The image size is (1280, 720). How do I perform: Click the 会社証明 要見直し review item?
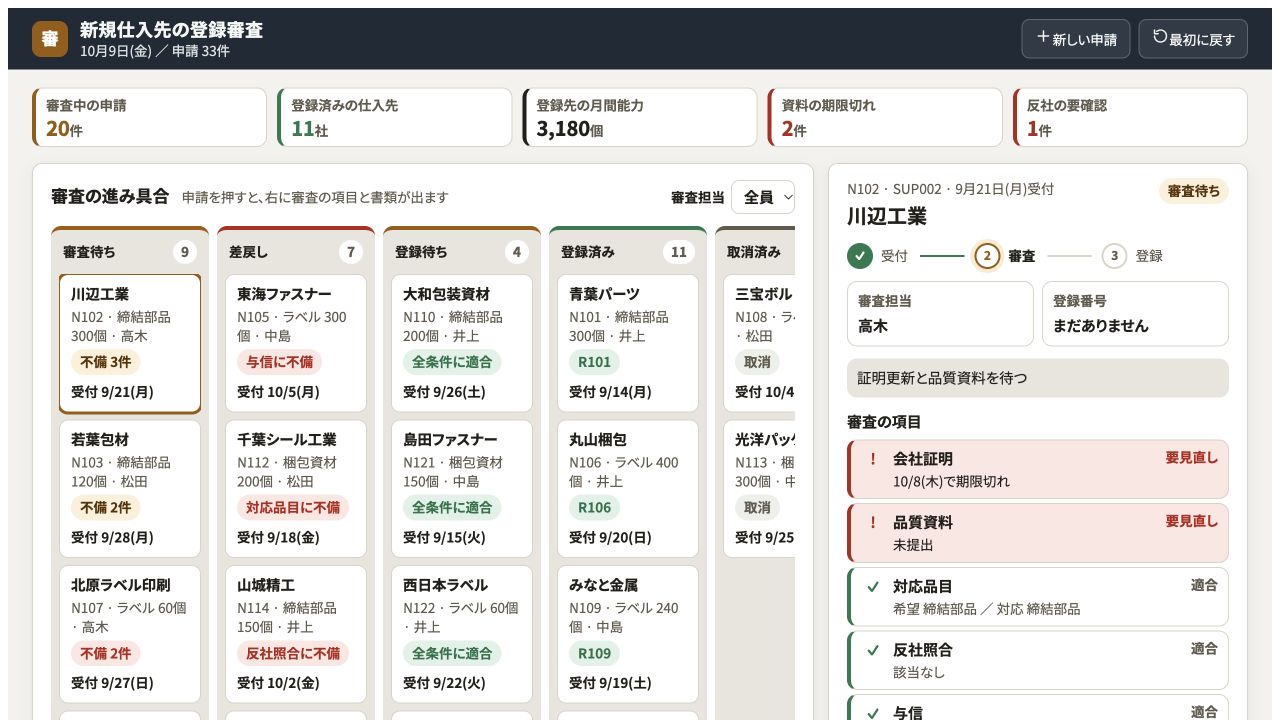tap(1038, 469)
